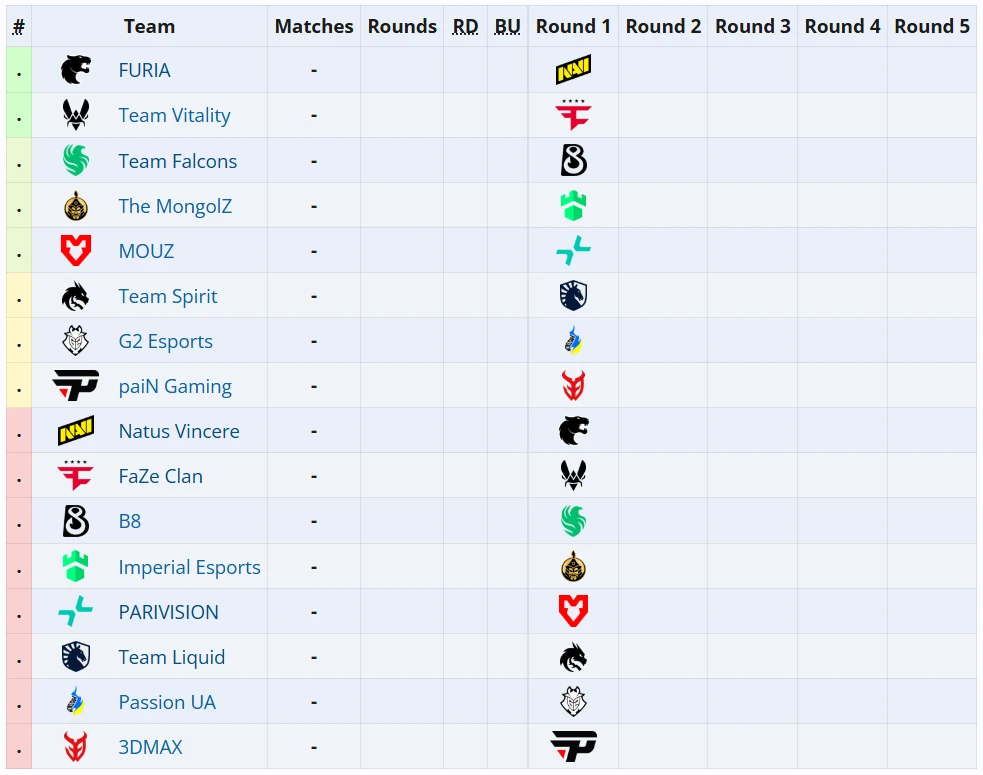Screen dimensions: 983x775
Task: Click the paiN Gaming logo in 3DMAX's Round 1 cell
Action: pyautogui.click(x=573, y=746)
